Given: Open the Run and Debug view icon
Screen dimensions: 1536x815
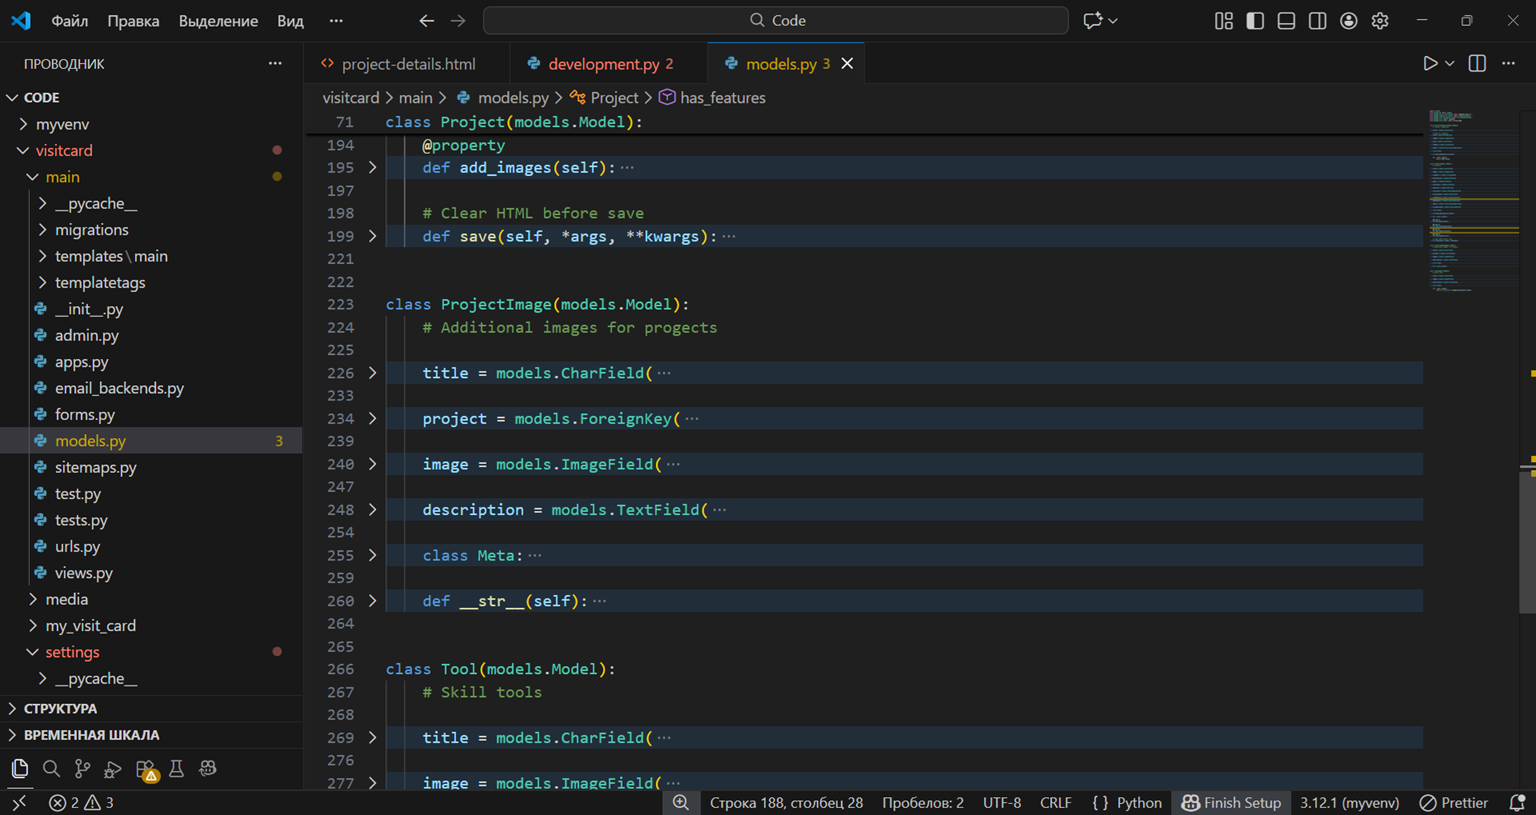Looking at the screenshot, I should (x=113, y=768).
